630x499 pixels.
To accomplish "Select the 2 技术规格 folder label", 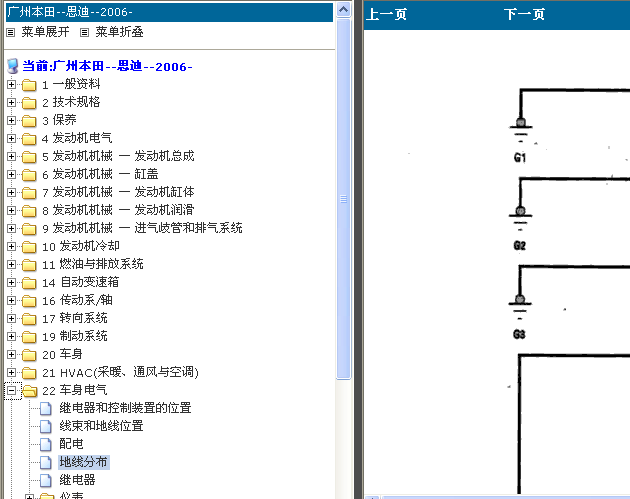I will (71, 103).
